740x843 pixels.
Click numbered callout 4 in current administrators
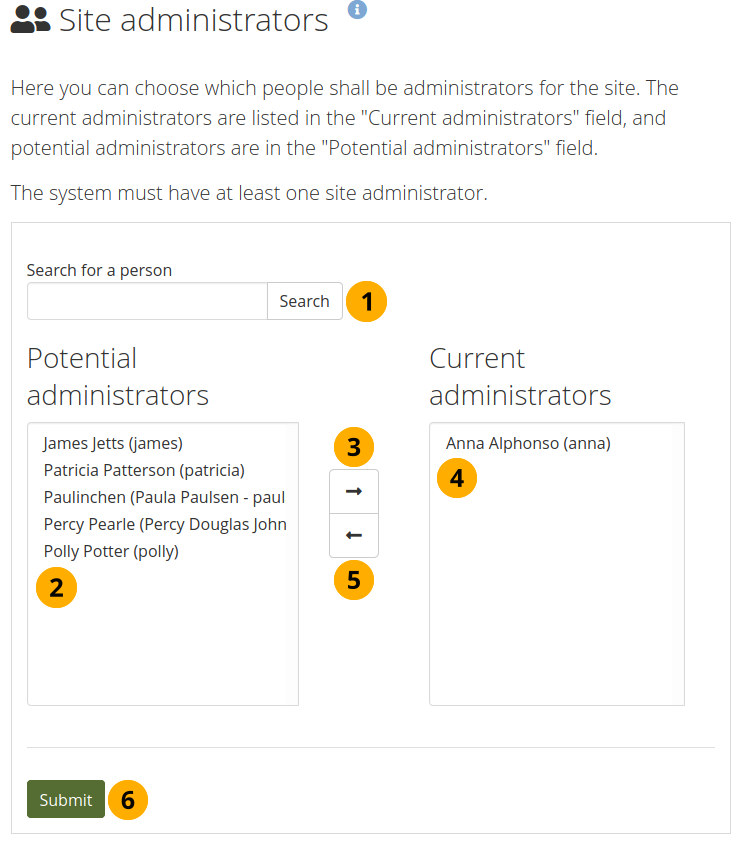tap(457, 479)
